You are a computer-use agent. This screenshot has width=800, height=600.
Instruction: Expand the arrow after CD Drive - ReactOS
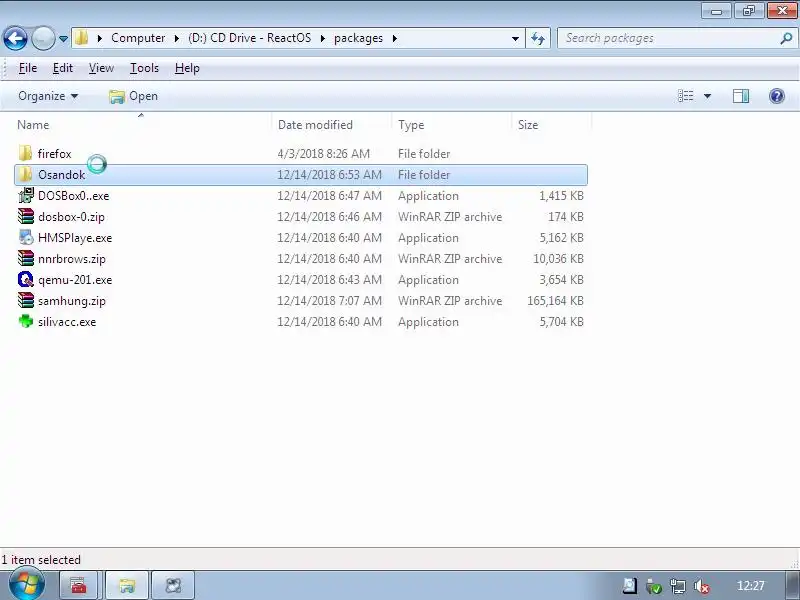coord(322,38)
